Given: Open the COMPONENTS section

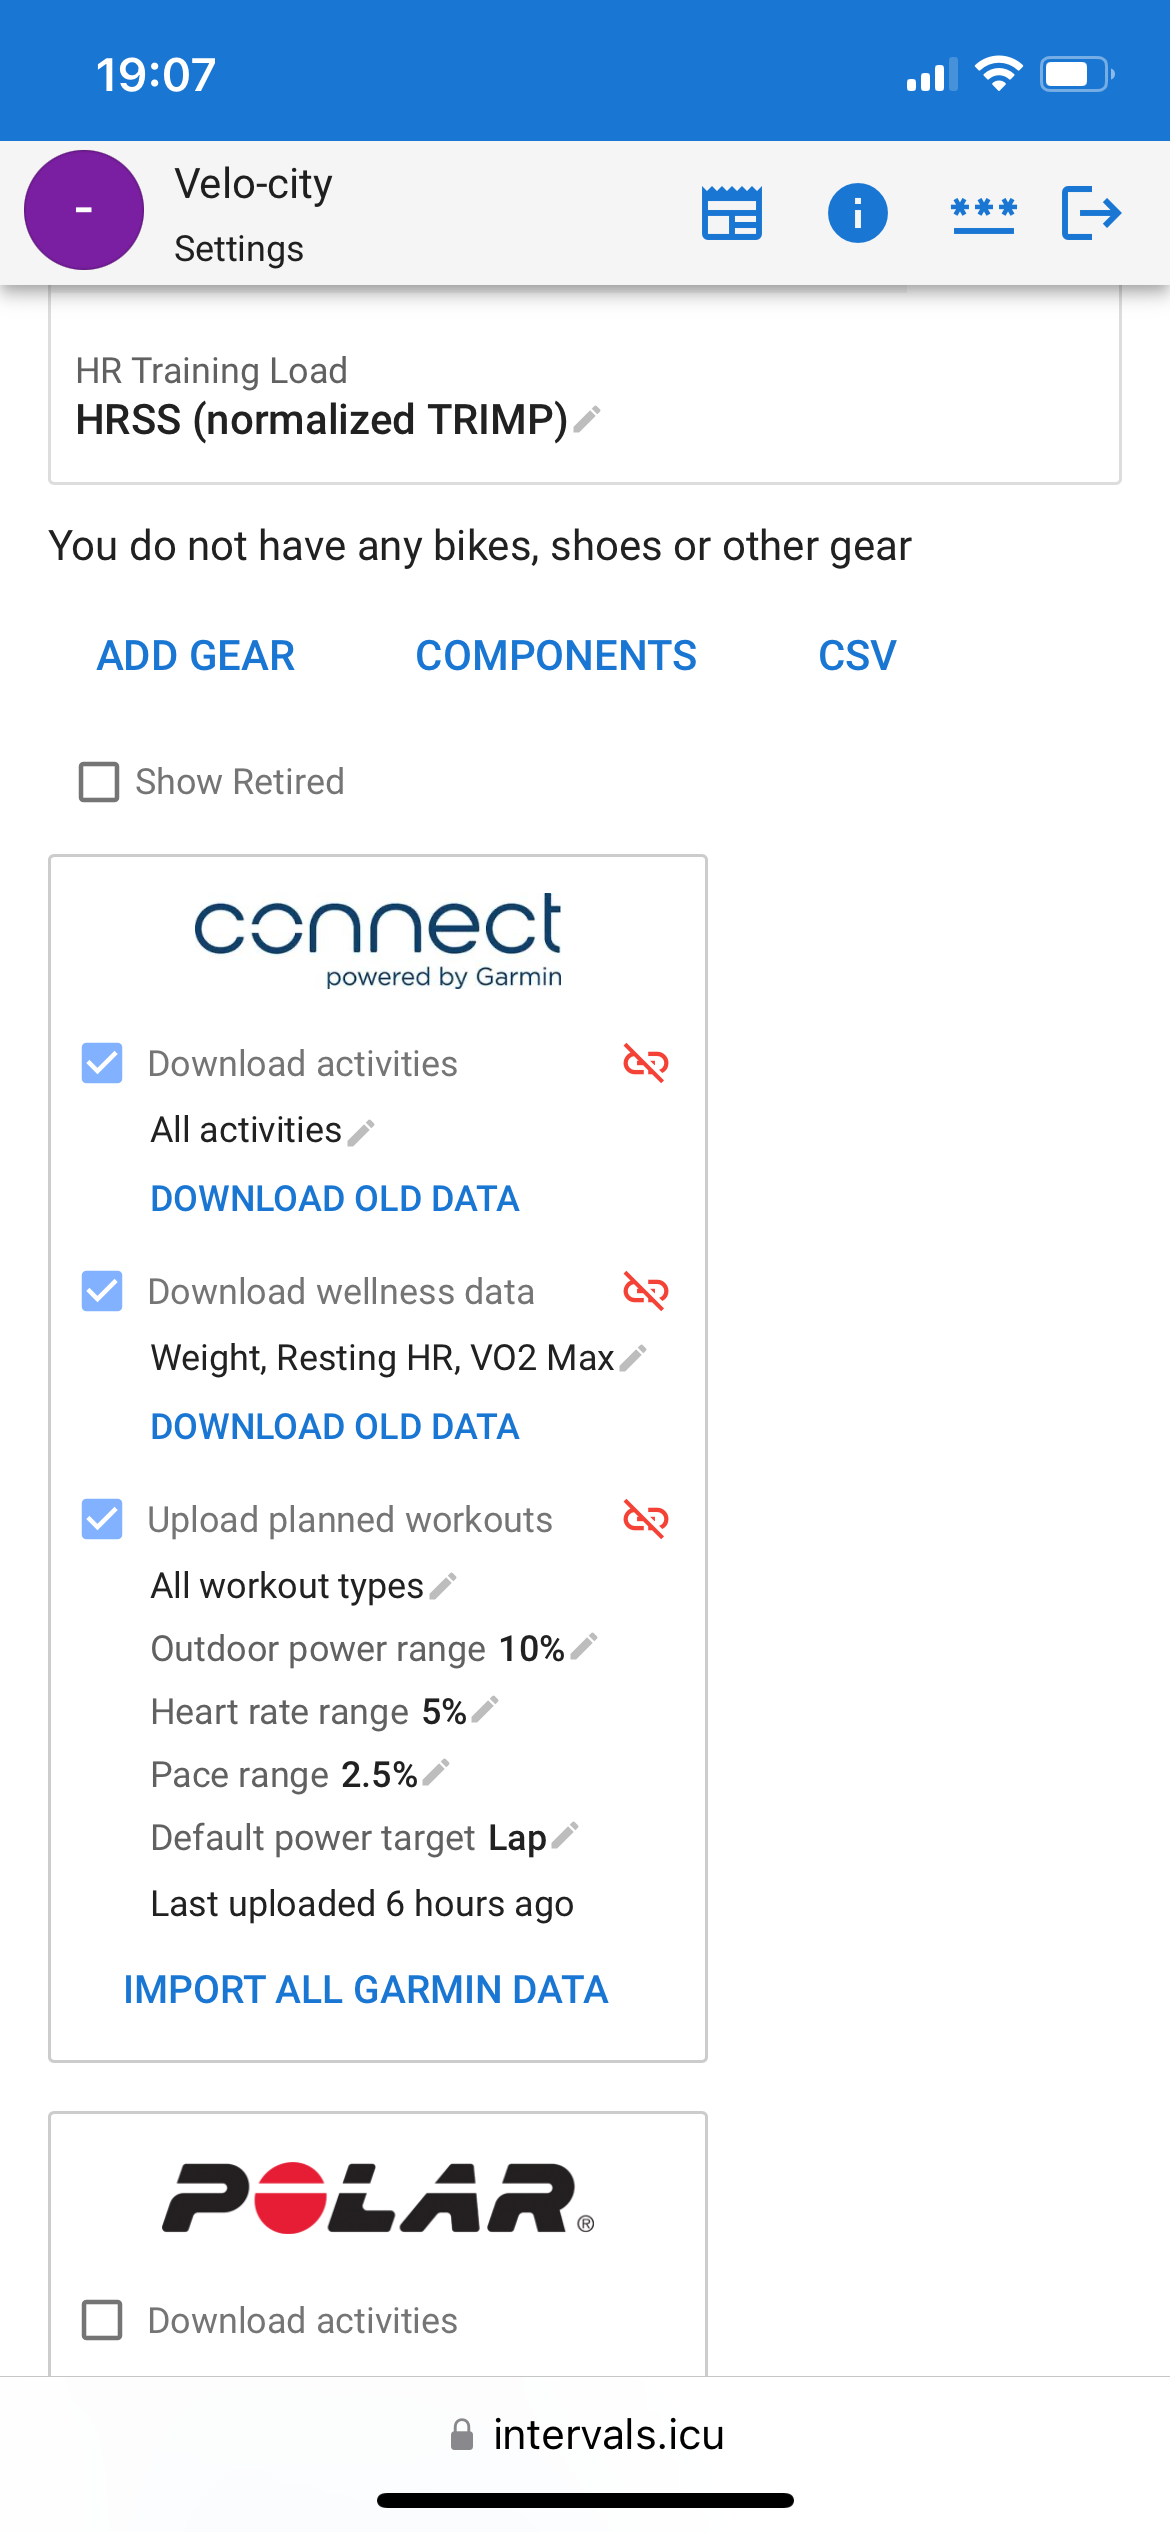Looking at the screenshot, I should pyautogui.click(x=556, y=656).
